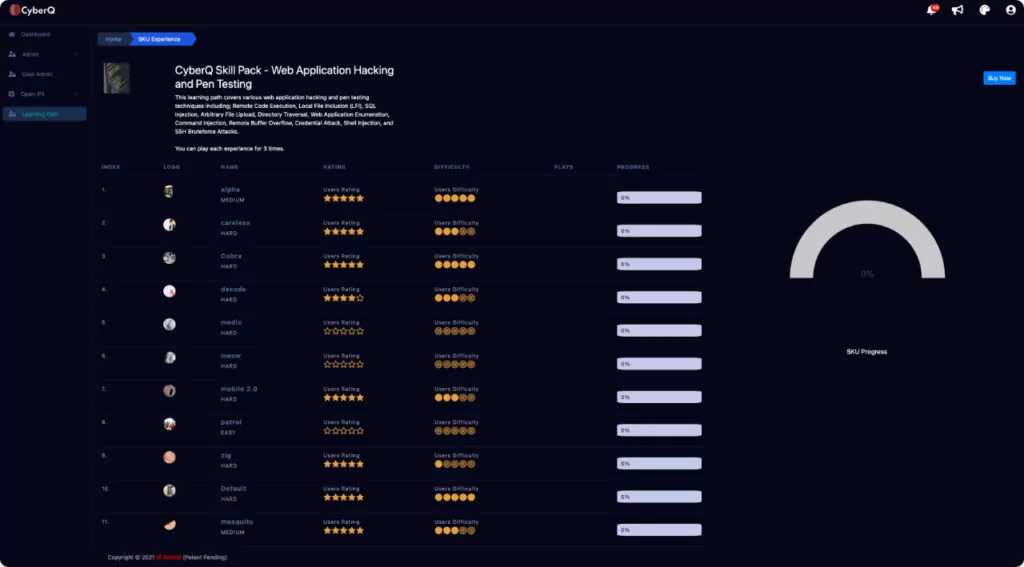1024x567 pixels.
Task: Click the HARD label under zig
Action: (229, 466)
